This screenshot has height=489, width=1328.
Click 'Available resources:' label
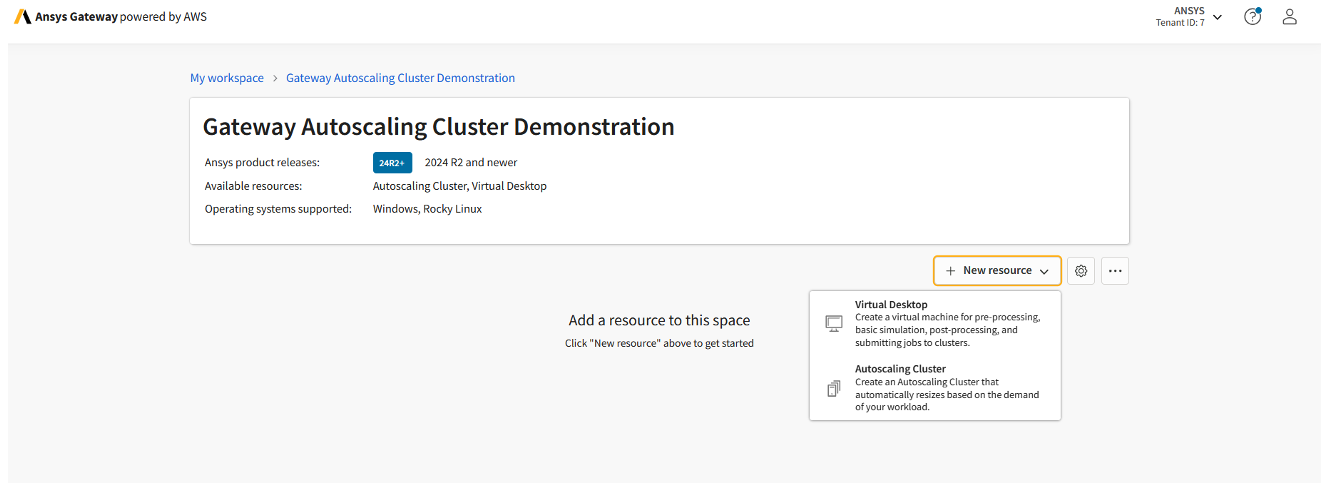[x=253, y=186]
